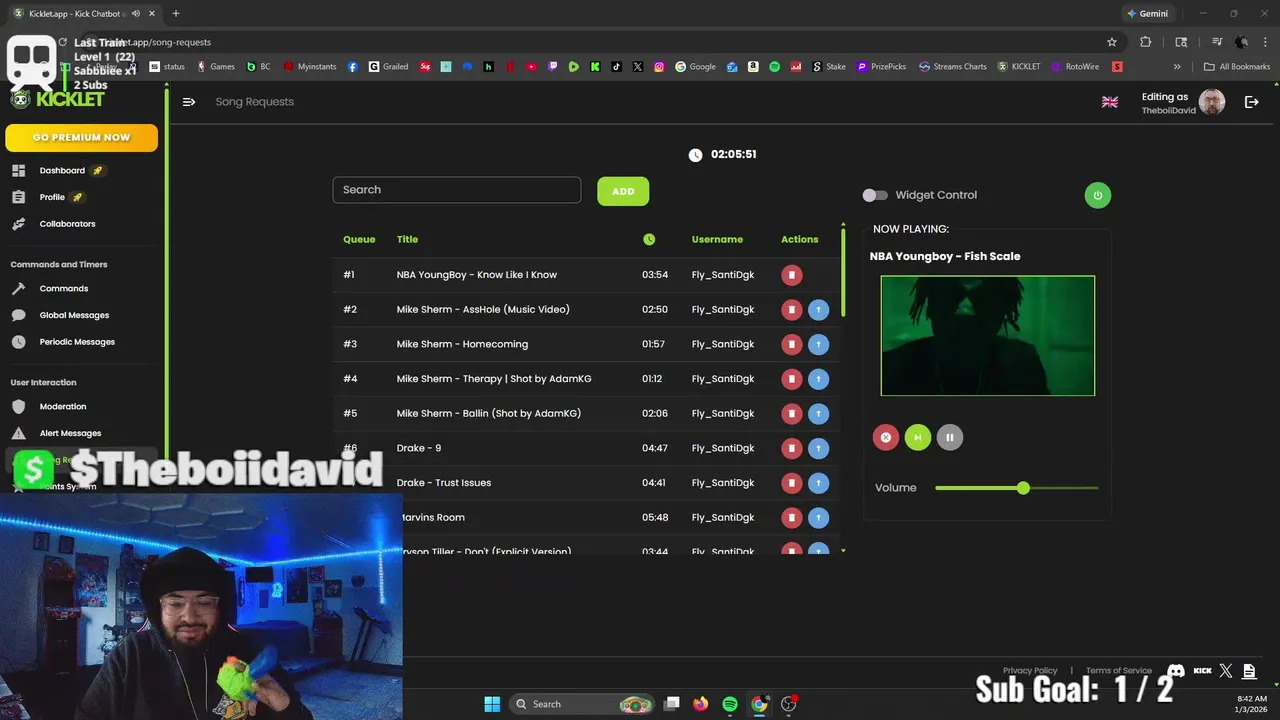This screenshot has height=720, width=1280.
Task: Sort by the Queue column header
Action: point(359,239)
